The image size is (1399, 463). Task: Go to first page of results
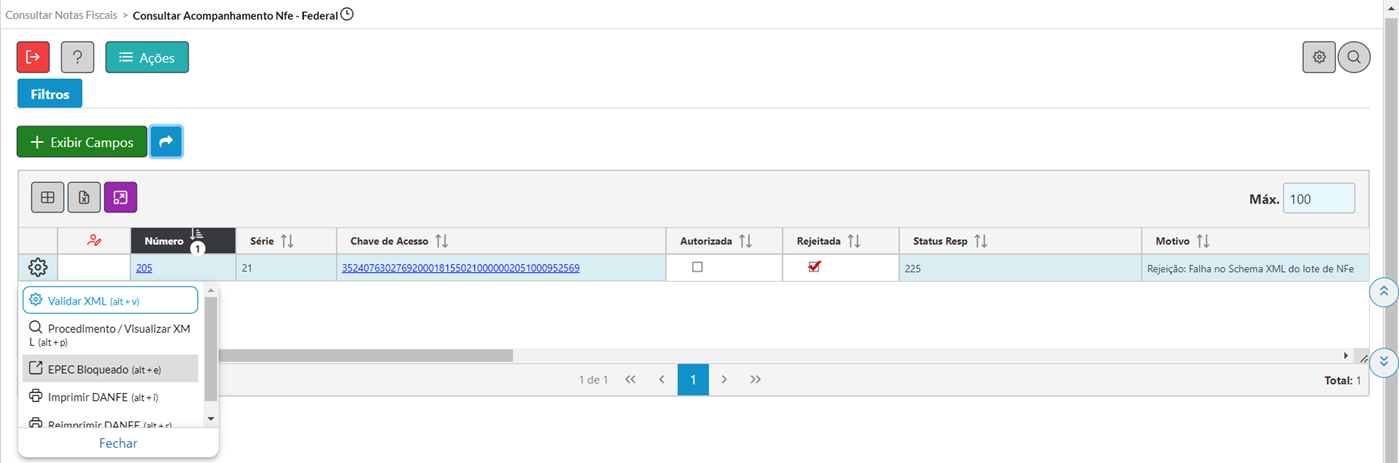[630, 380]
